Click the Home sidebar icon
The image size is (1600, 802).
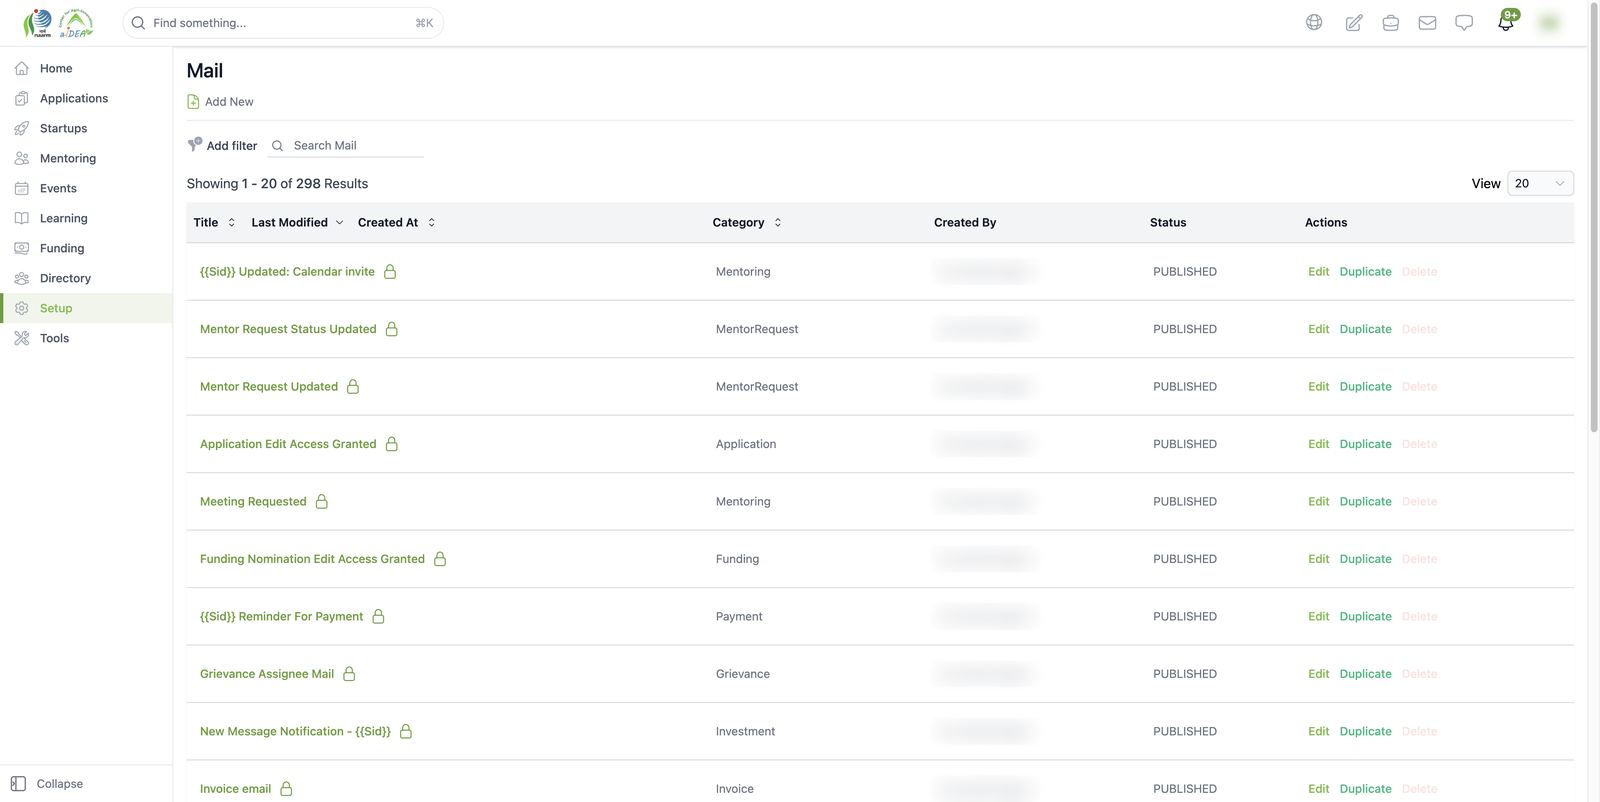pyautogui.click(x=22, y=68)
